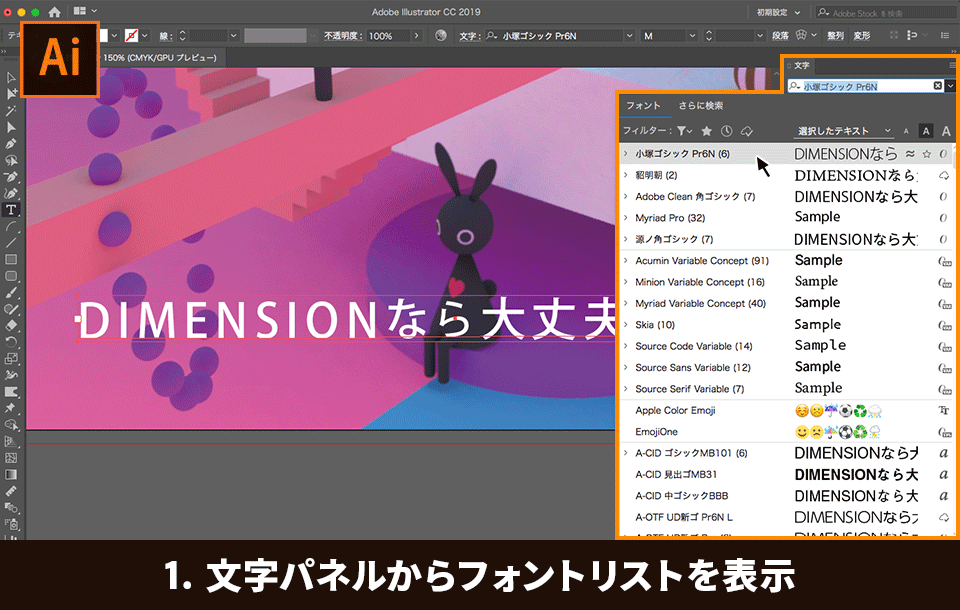
Task: Adjust the 線 stroke weight stepper
Action: pos(182,36)
